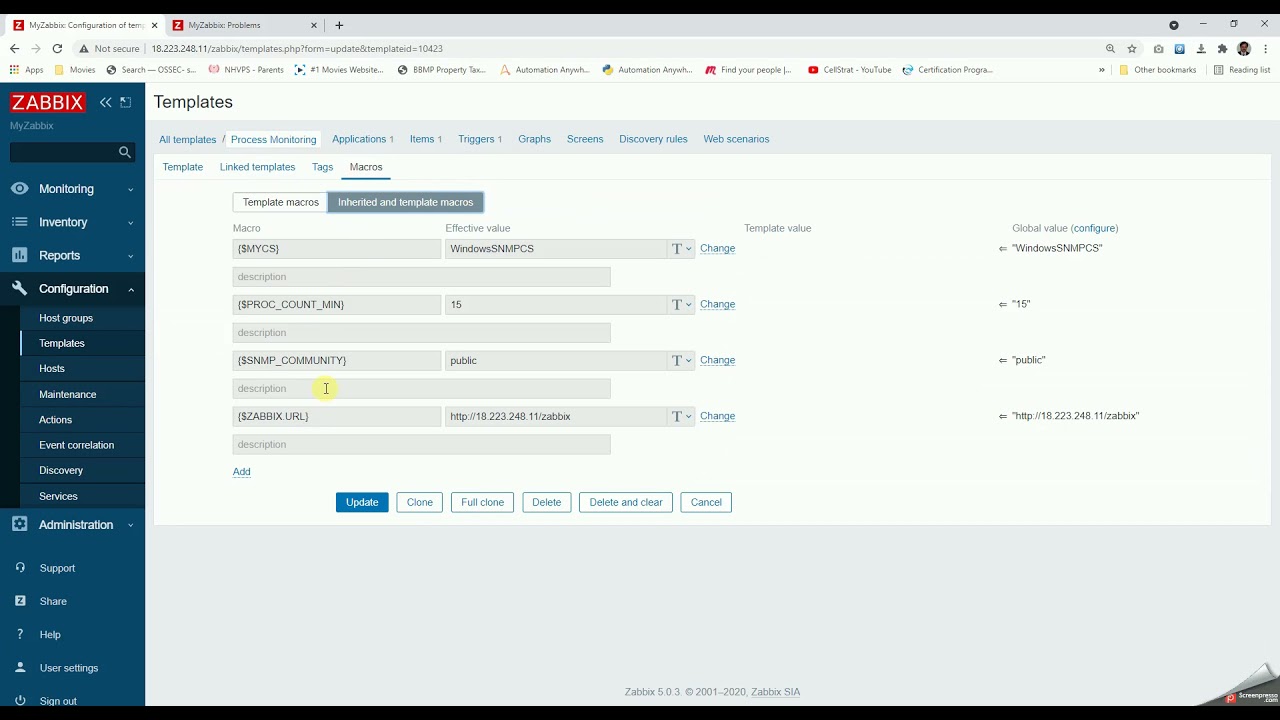
Task: Open the Macros tab
Action: click(366, 167)
